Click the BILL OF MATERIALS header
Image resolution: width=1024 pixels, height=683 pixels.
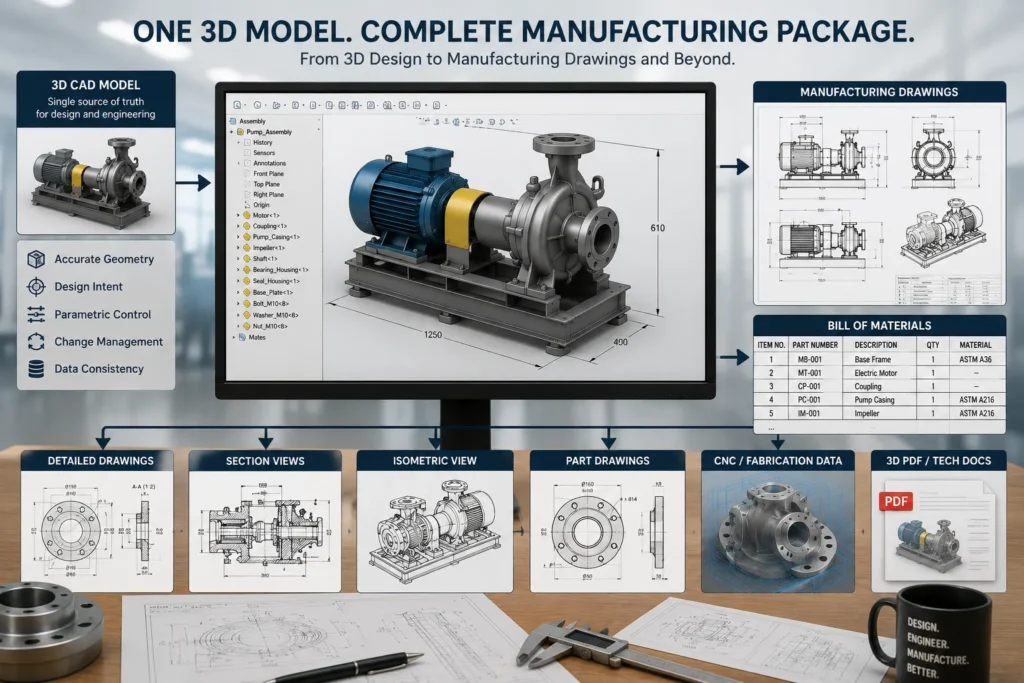pyautogui.click(x=880, y=325)
